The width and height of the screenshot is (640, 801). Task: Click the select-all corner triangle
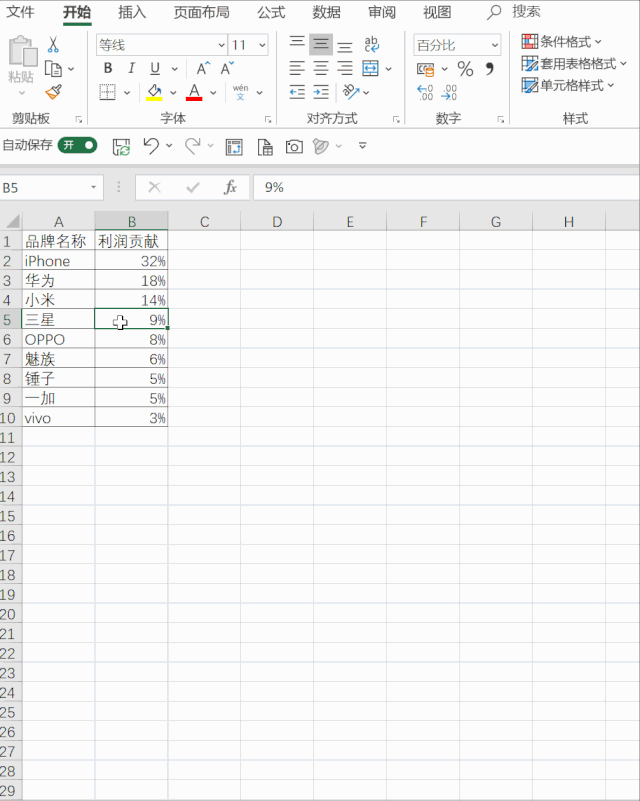point(12,221)
